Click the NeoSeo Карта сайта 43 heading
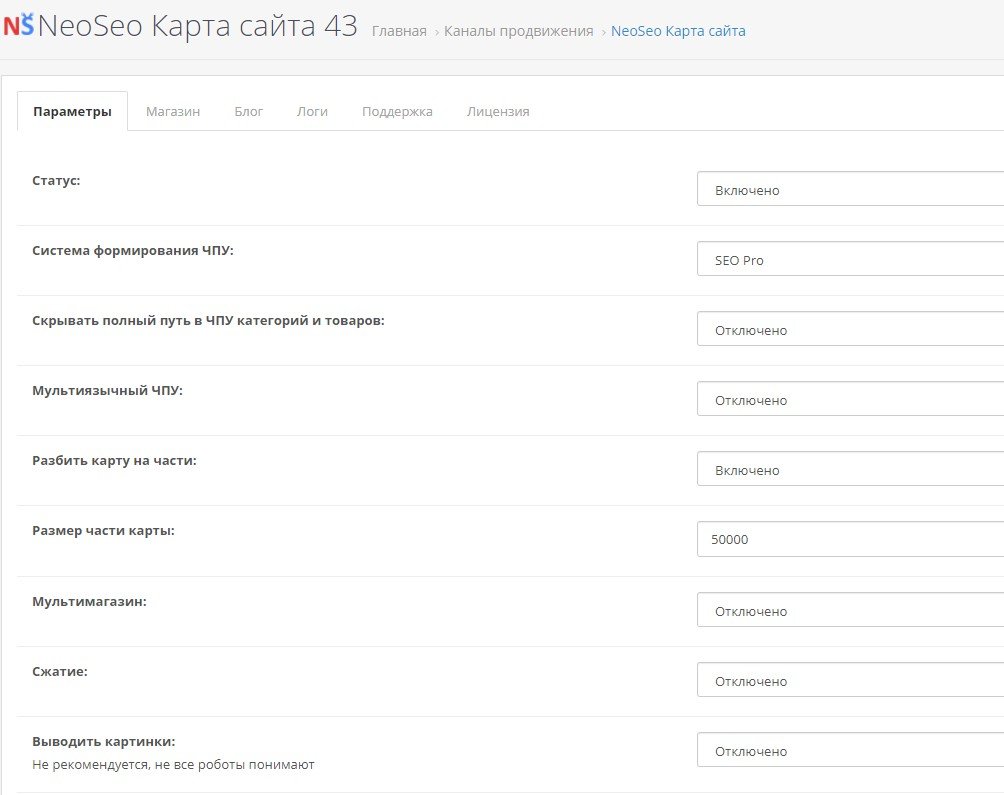 (197, 26)
